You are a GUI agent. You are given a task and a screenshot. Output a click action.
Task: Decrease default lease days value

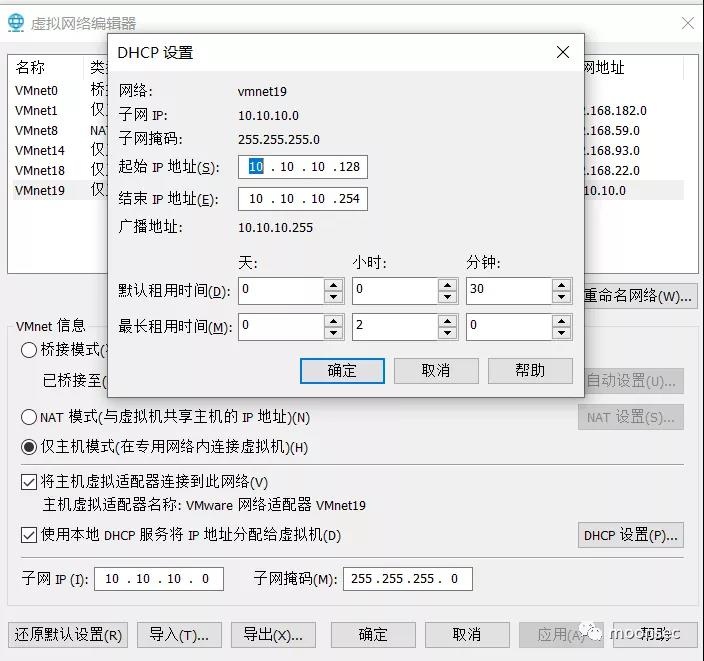[x=334, y=297]
